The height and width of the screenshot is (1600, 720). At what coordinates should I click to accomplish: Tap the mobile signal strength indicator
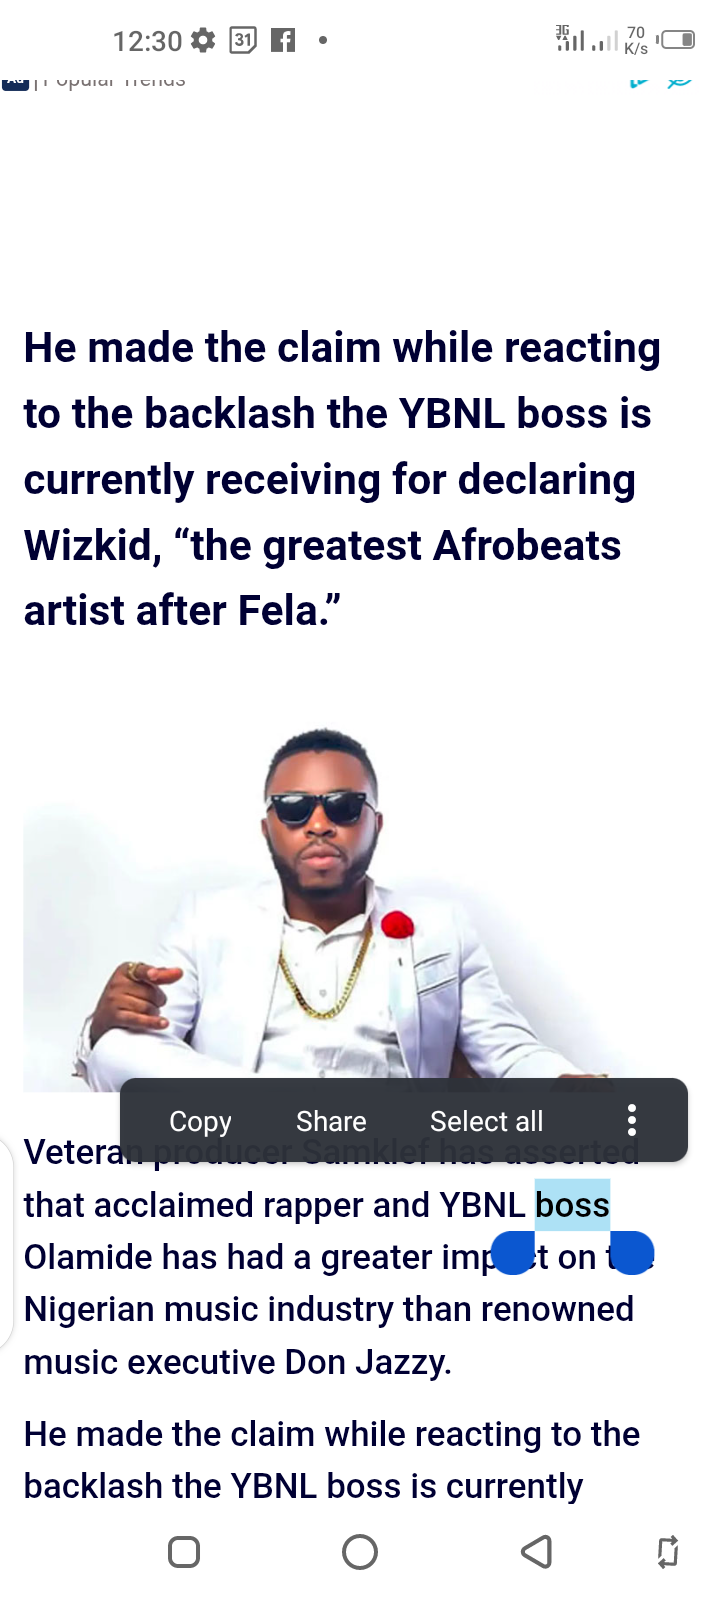(x=586, y=40)
